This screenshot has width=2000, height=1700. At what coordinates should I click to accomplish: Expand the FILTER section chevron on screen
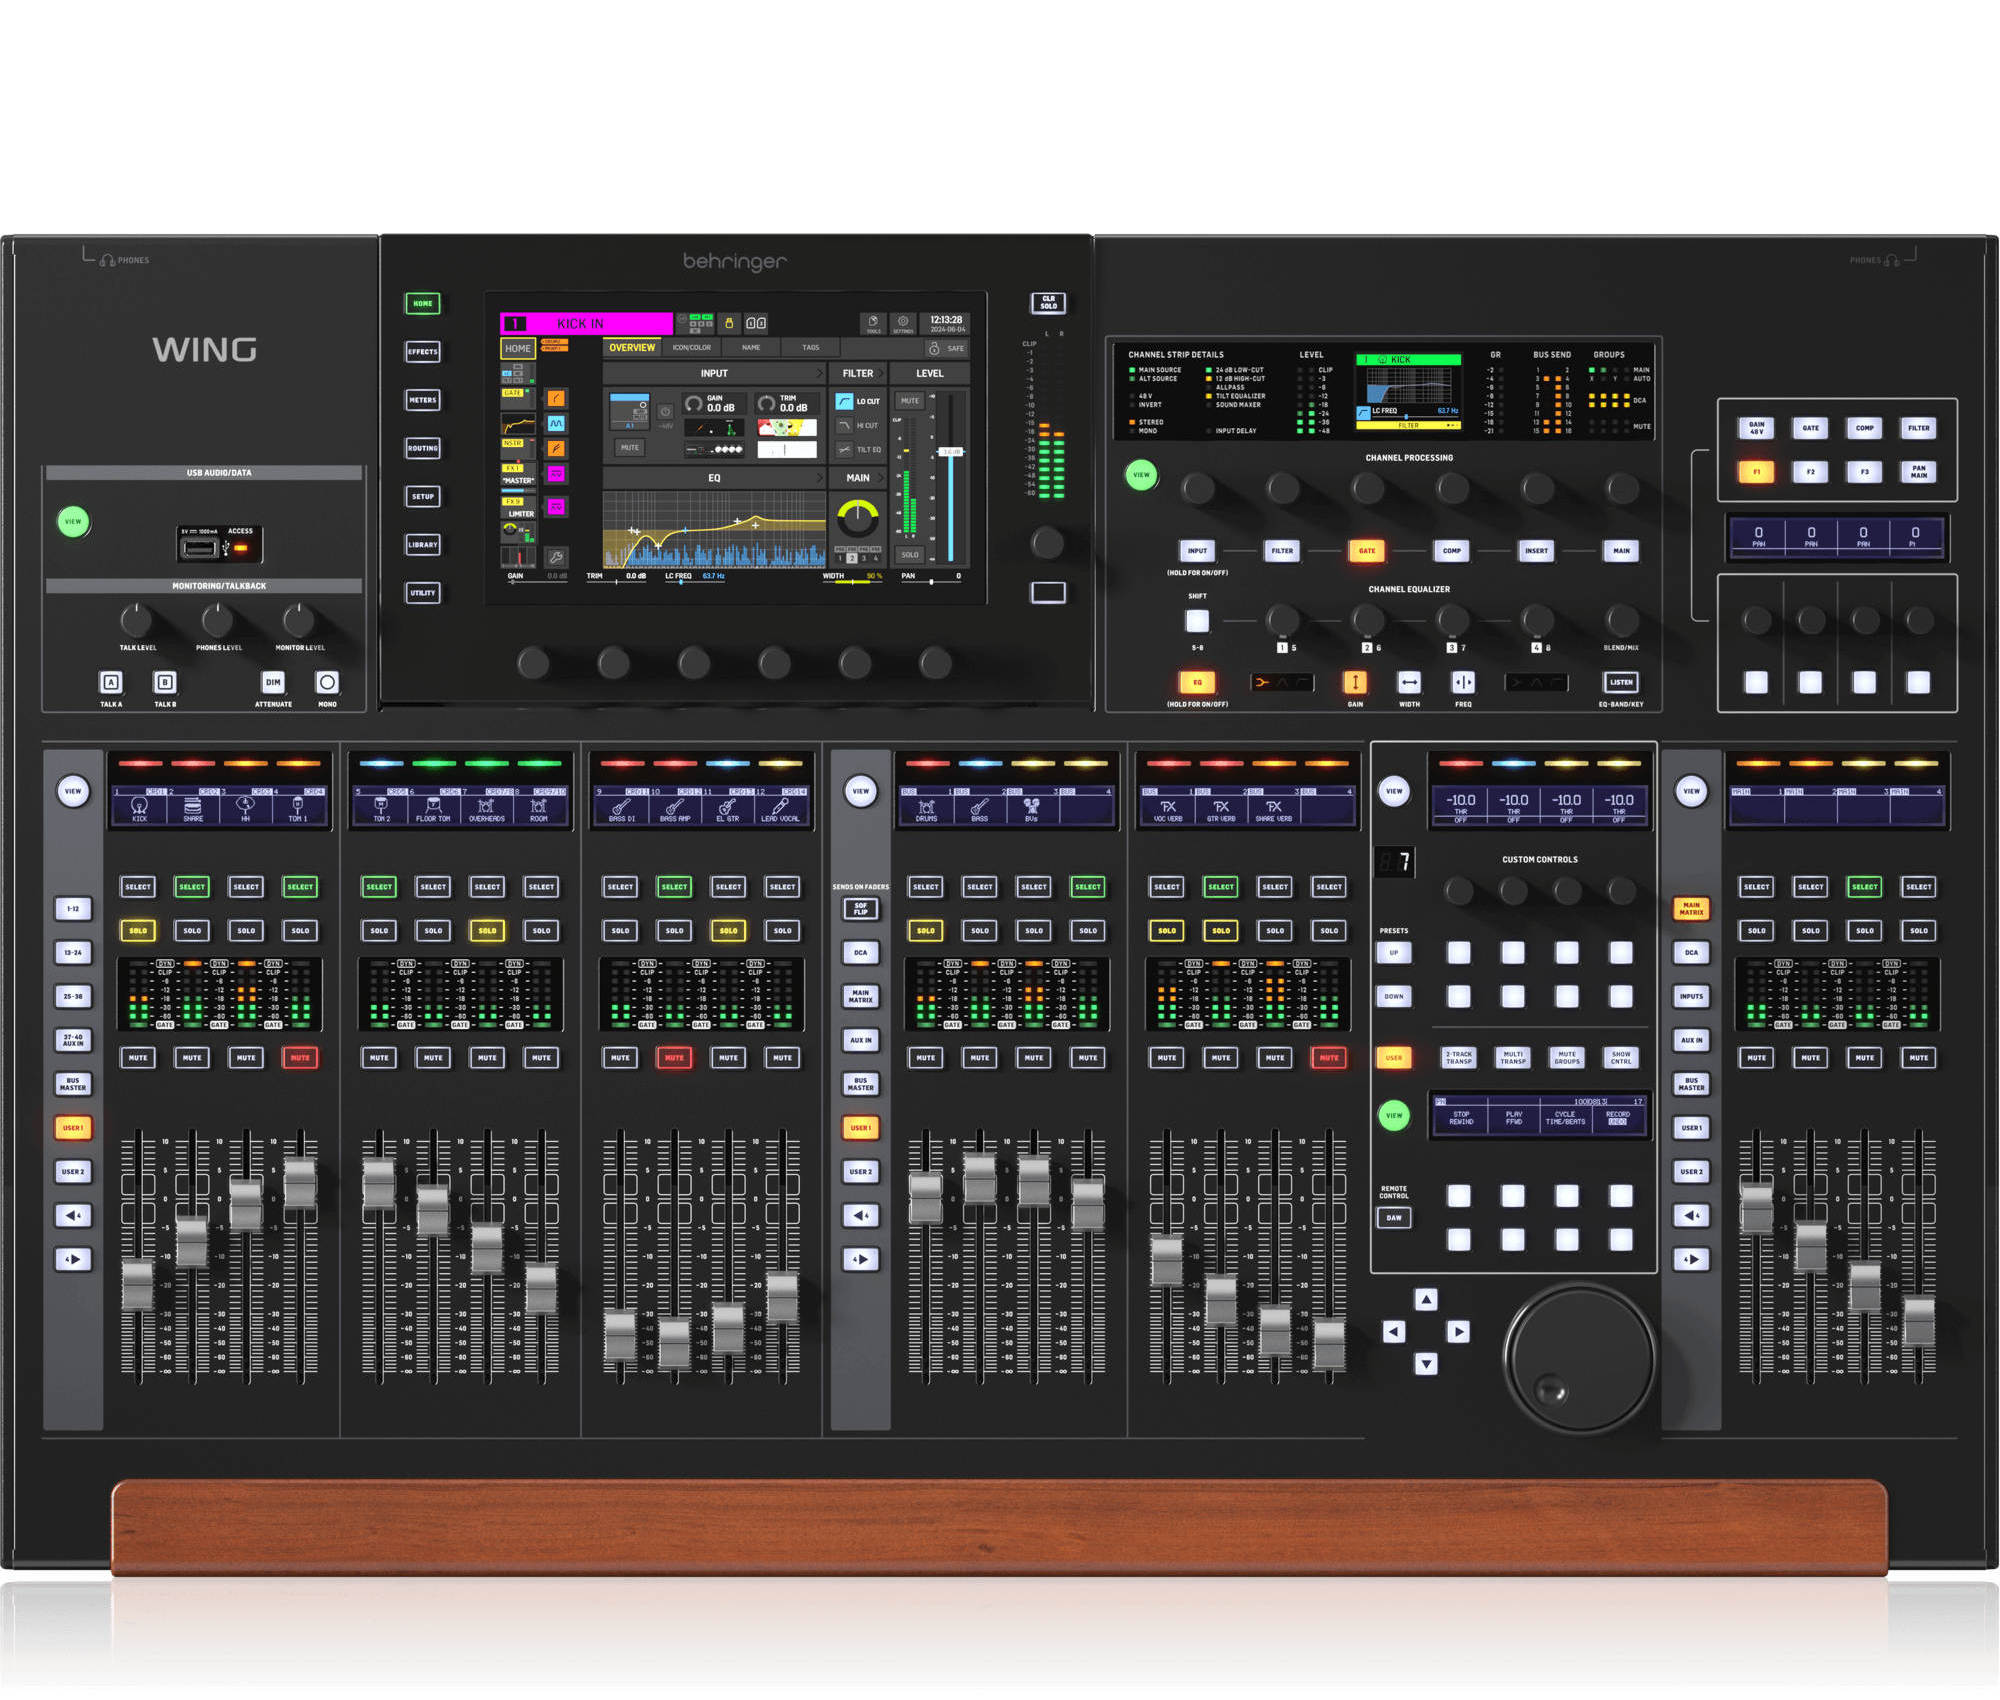pos(881,373)
